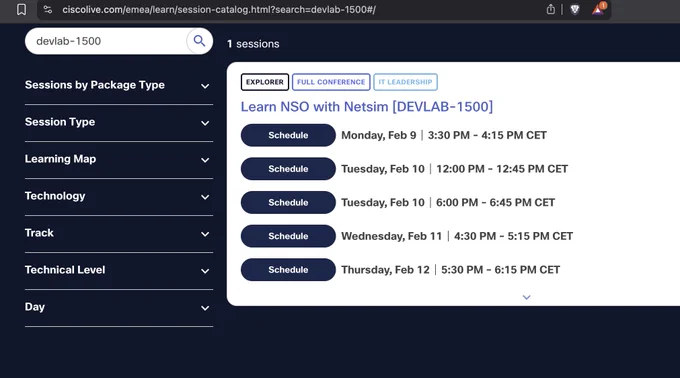
Task: Expand the Learning Map filter
Action: [x=119, y=160]
